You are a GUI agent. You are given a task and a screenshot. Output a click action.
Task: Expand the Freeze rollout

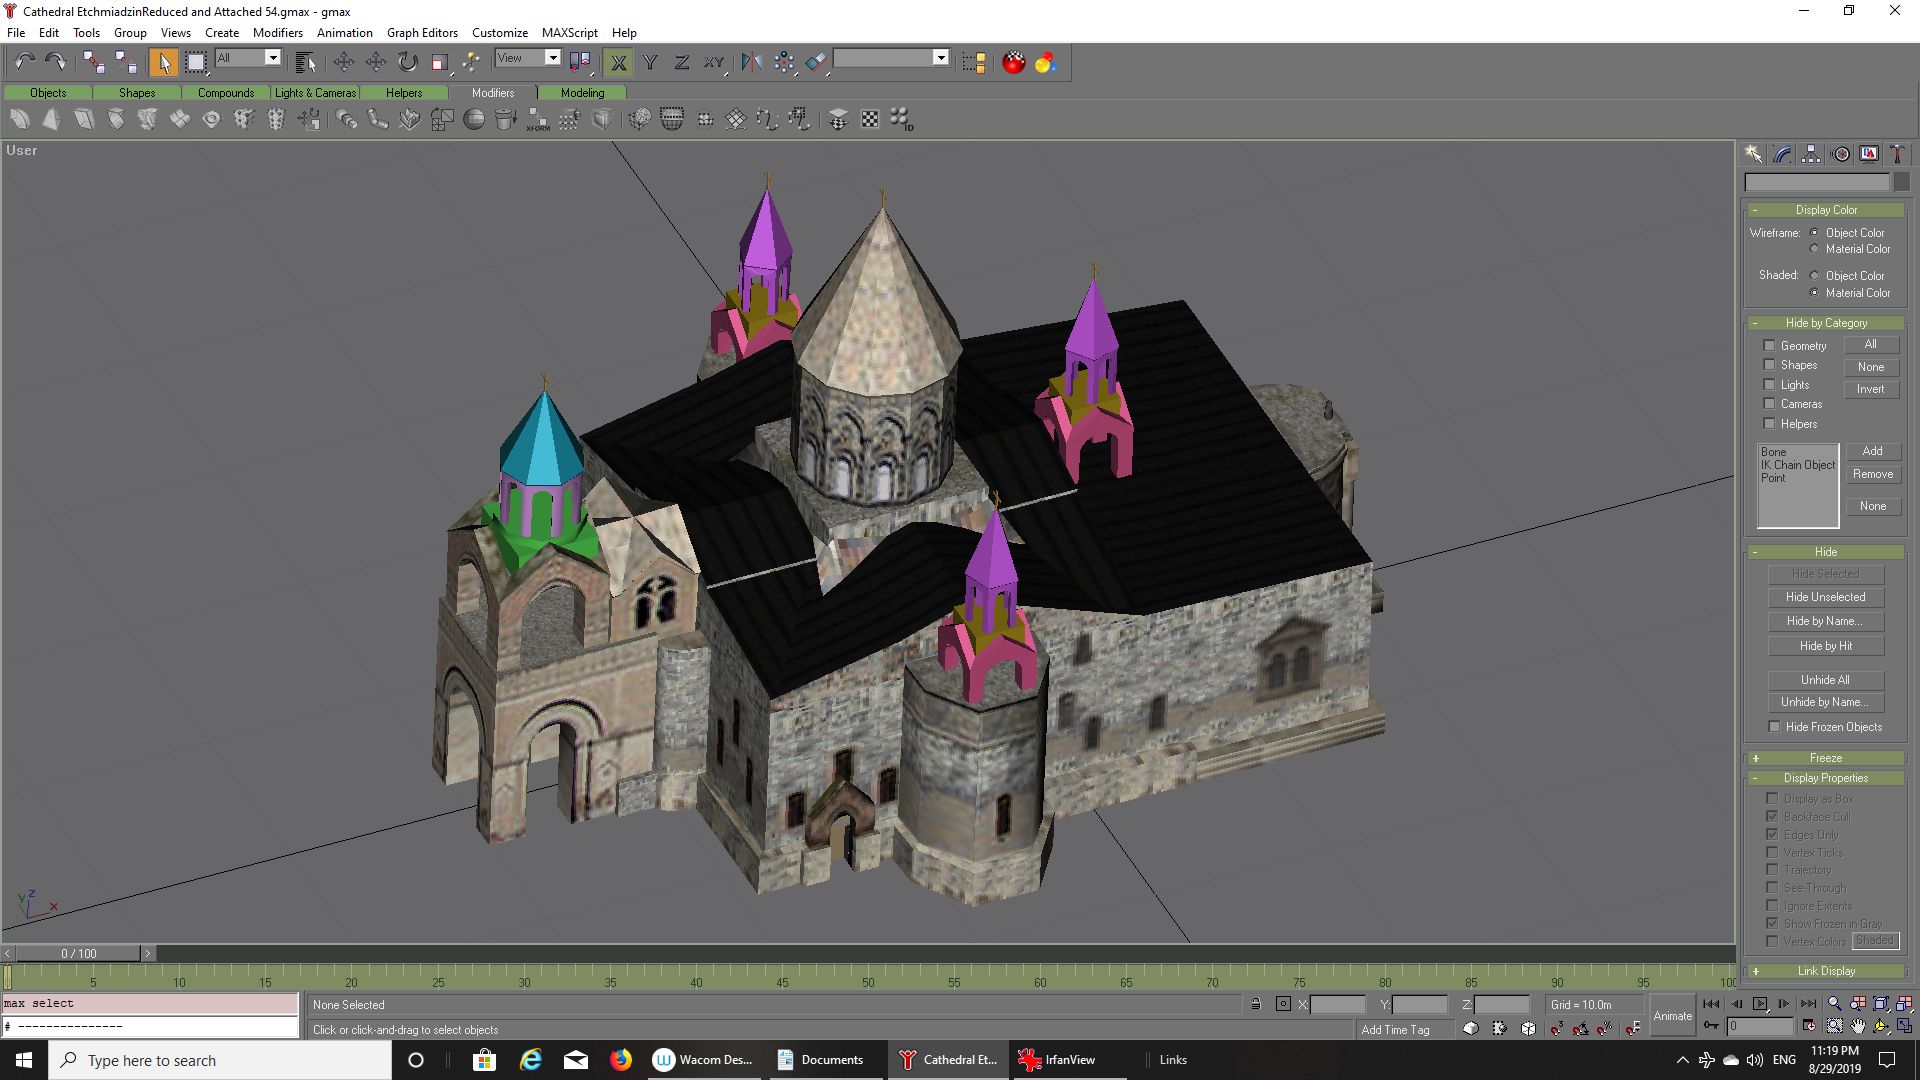coord(1825,758)
